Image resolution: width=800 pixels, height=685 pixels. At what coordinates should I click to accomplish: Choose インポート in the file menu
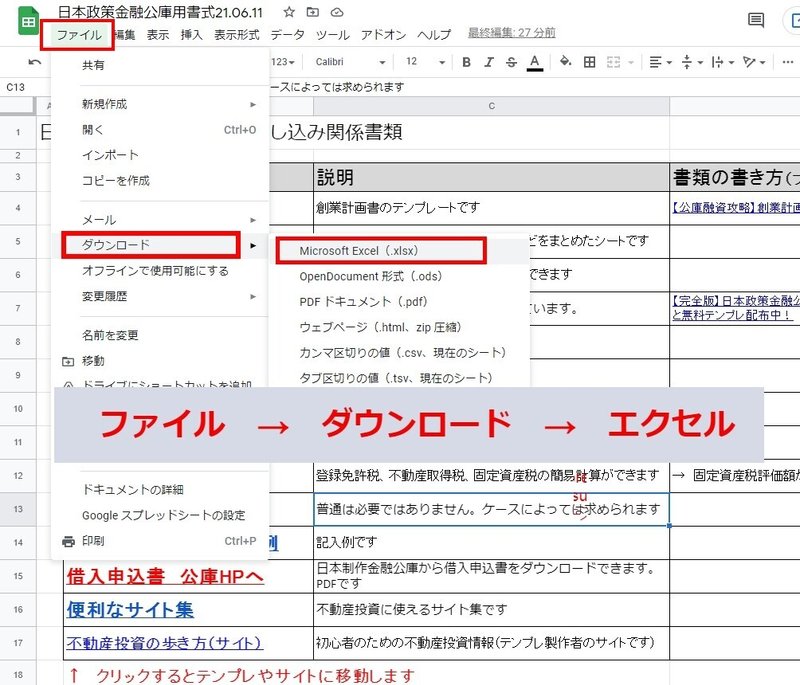(160, 155)
